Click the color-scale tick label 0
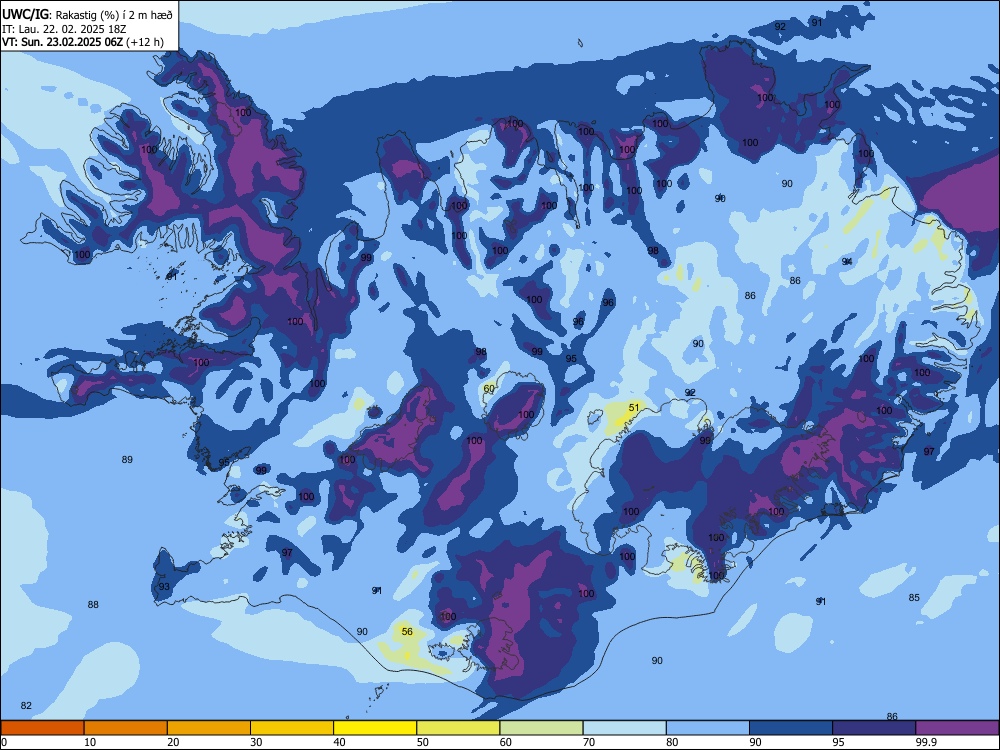This screenshot has width=1000, height=750. pos(4,742)
